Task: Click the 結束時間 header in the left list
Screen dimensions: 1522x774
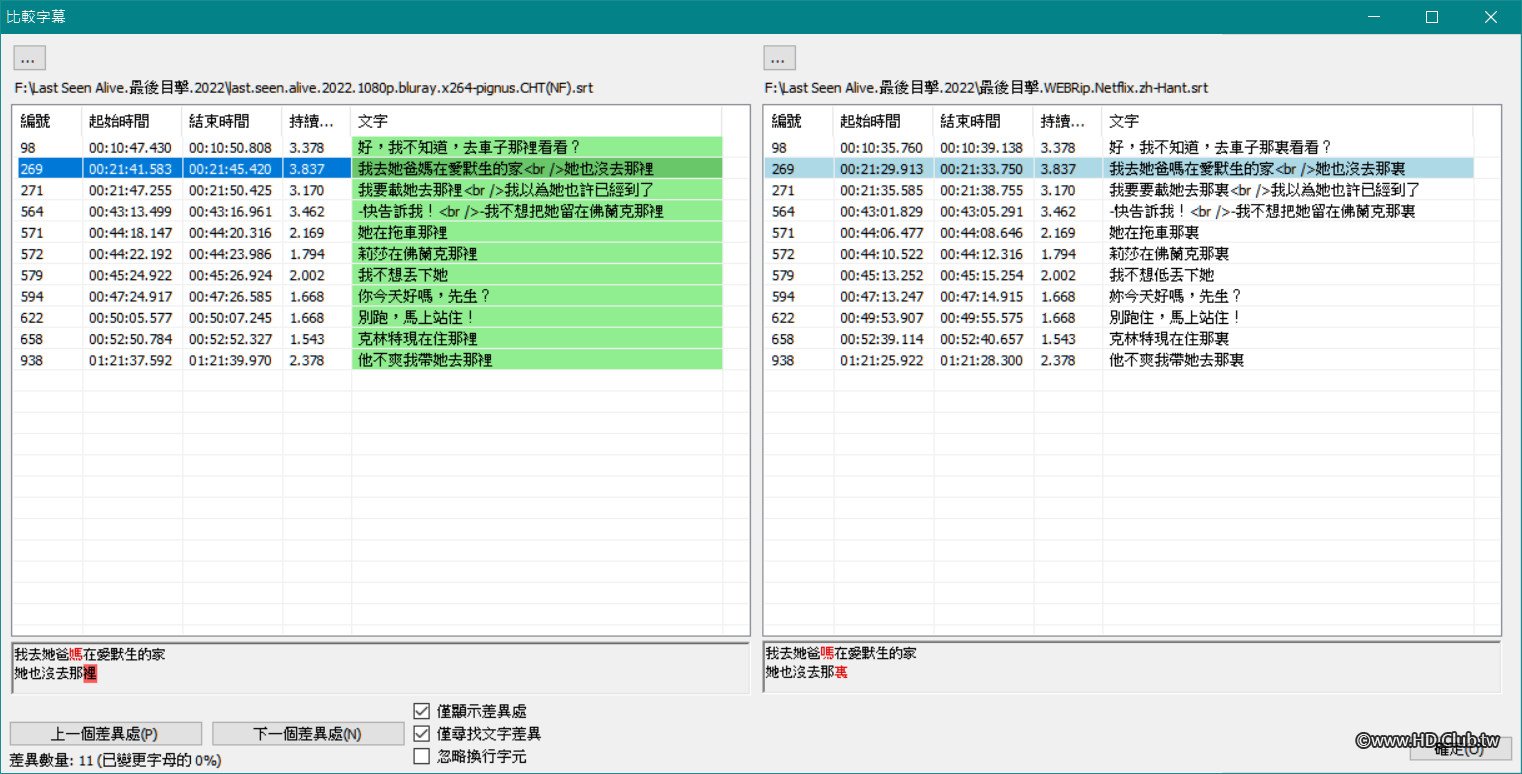Action: click(232, 121)
